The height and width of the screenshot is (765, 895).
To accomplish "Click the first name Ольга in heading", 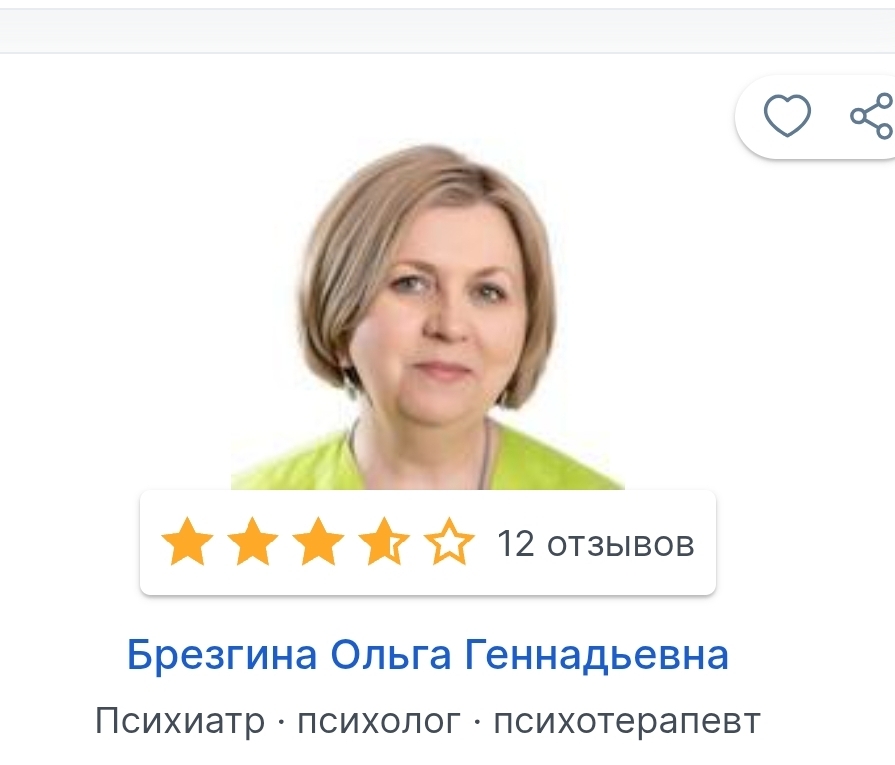I will [391, 655].
